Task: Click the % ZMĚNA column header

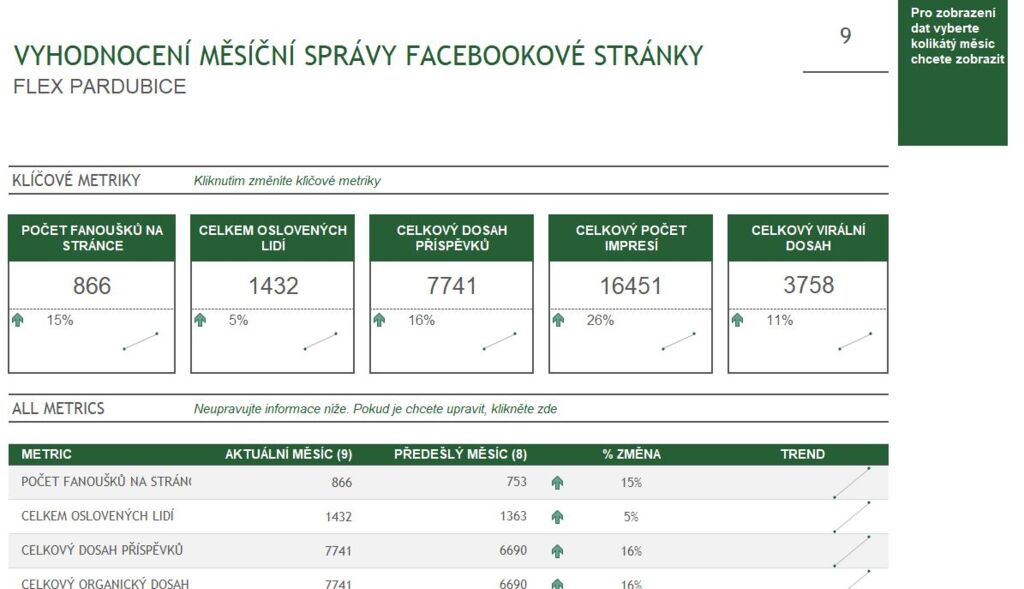Action: (631, 454)
